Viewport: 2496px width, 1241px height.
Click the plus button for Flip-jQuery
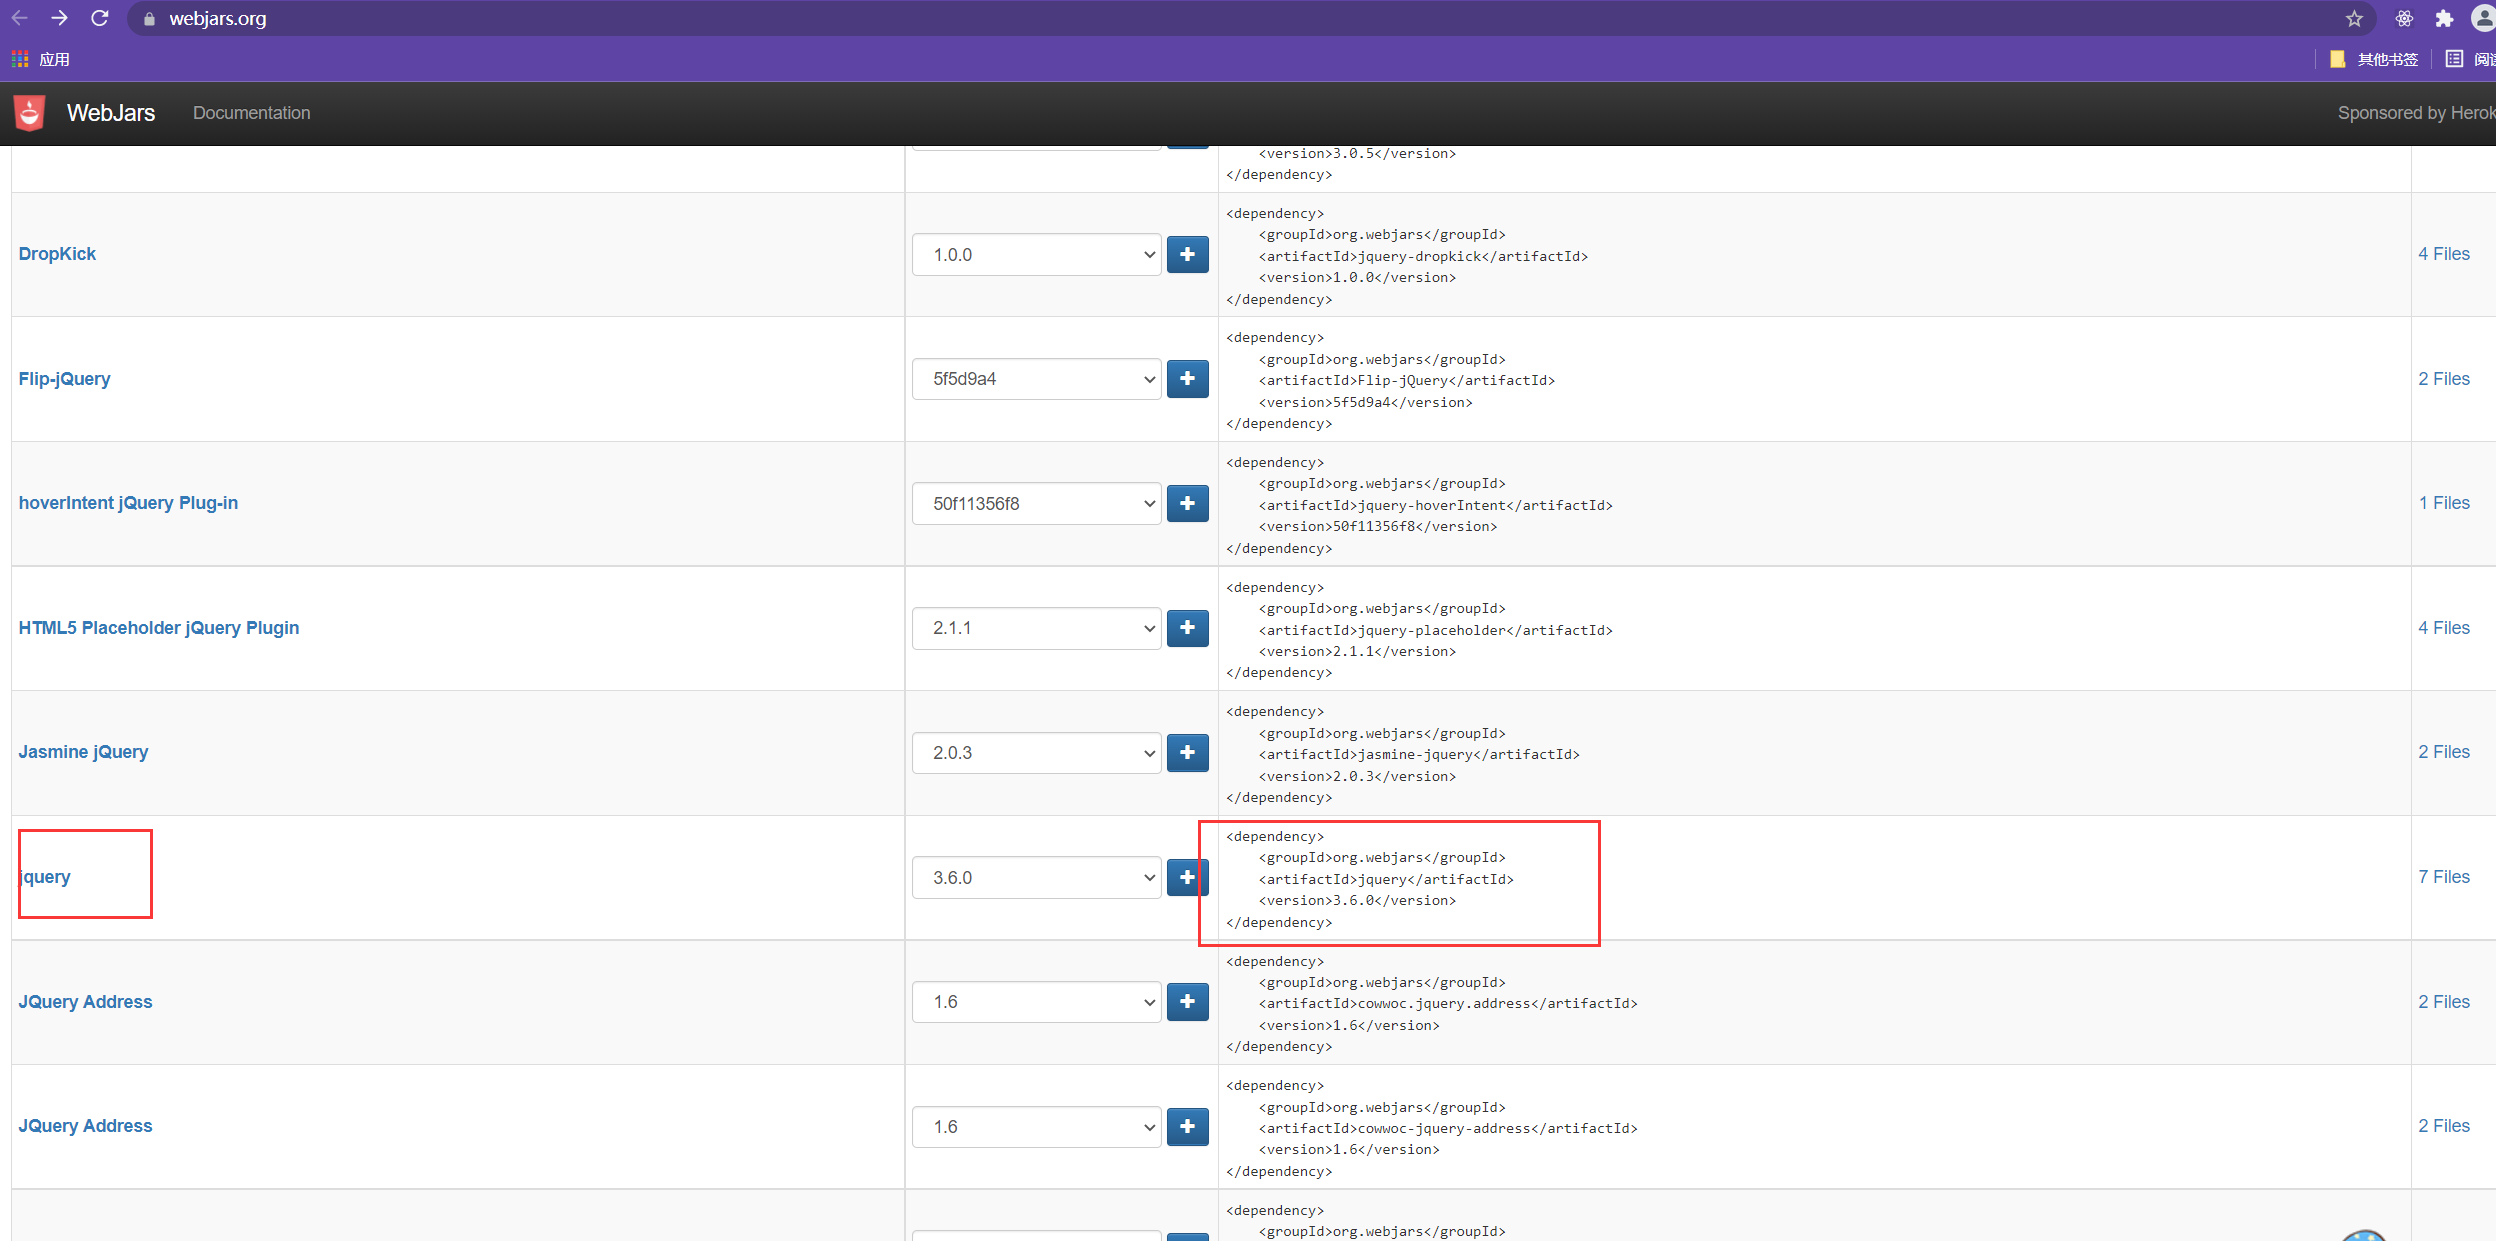[x=1187, y=379]
